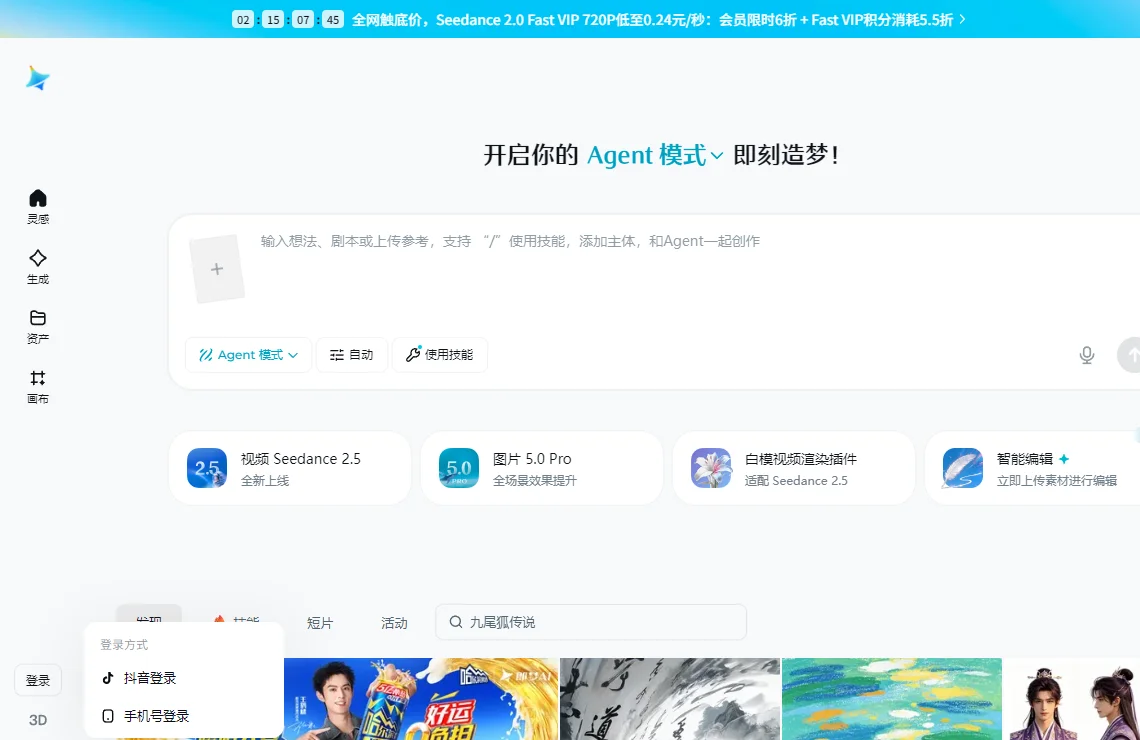
Task: Choose 手机号登录 from the login menu
Action: tap(184, 716)
